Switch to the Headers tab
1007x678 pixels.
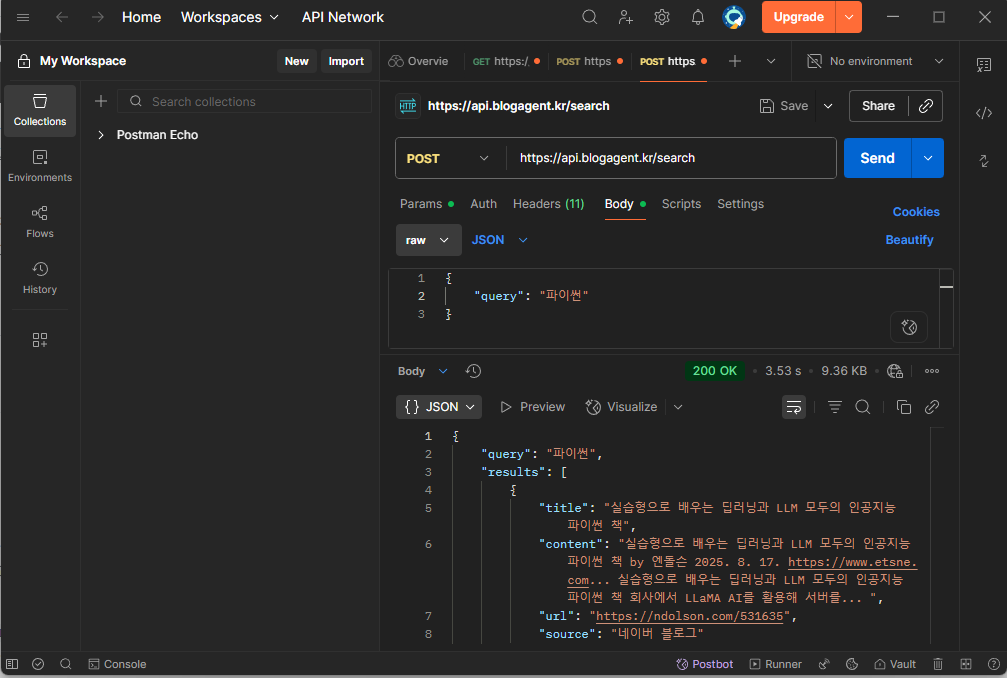click(x=548, y=204)
